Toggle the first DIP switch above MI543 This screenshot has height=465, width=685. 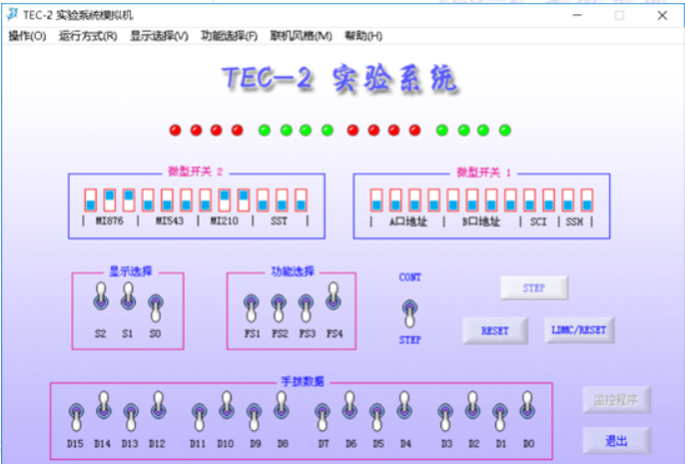tap(148, 200)
